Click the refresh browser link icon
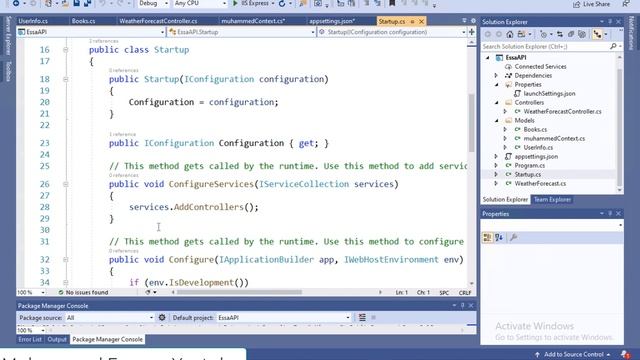This screenshot has height=360, width=640. pos(282,4)
